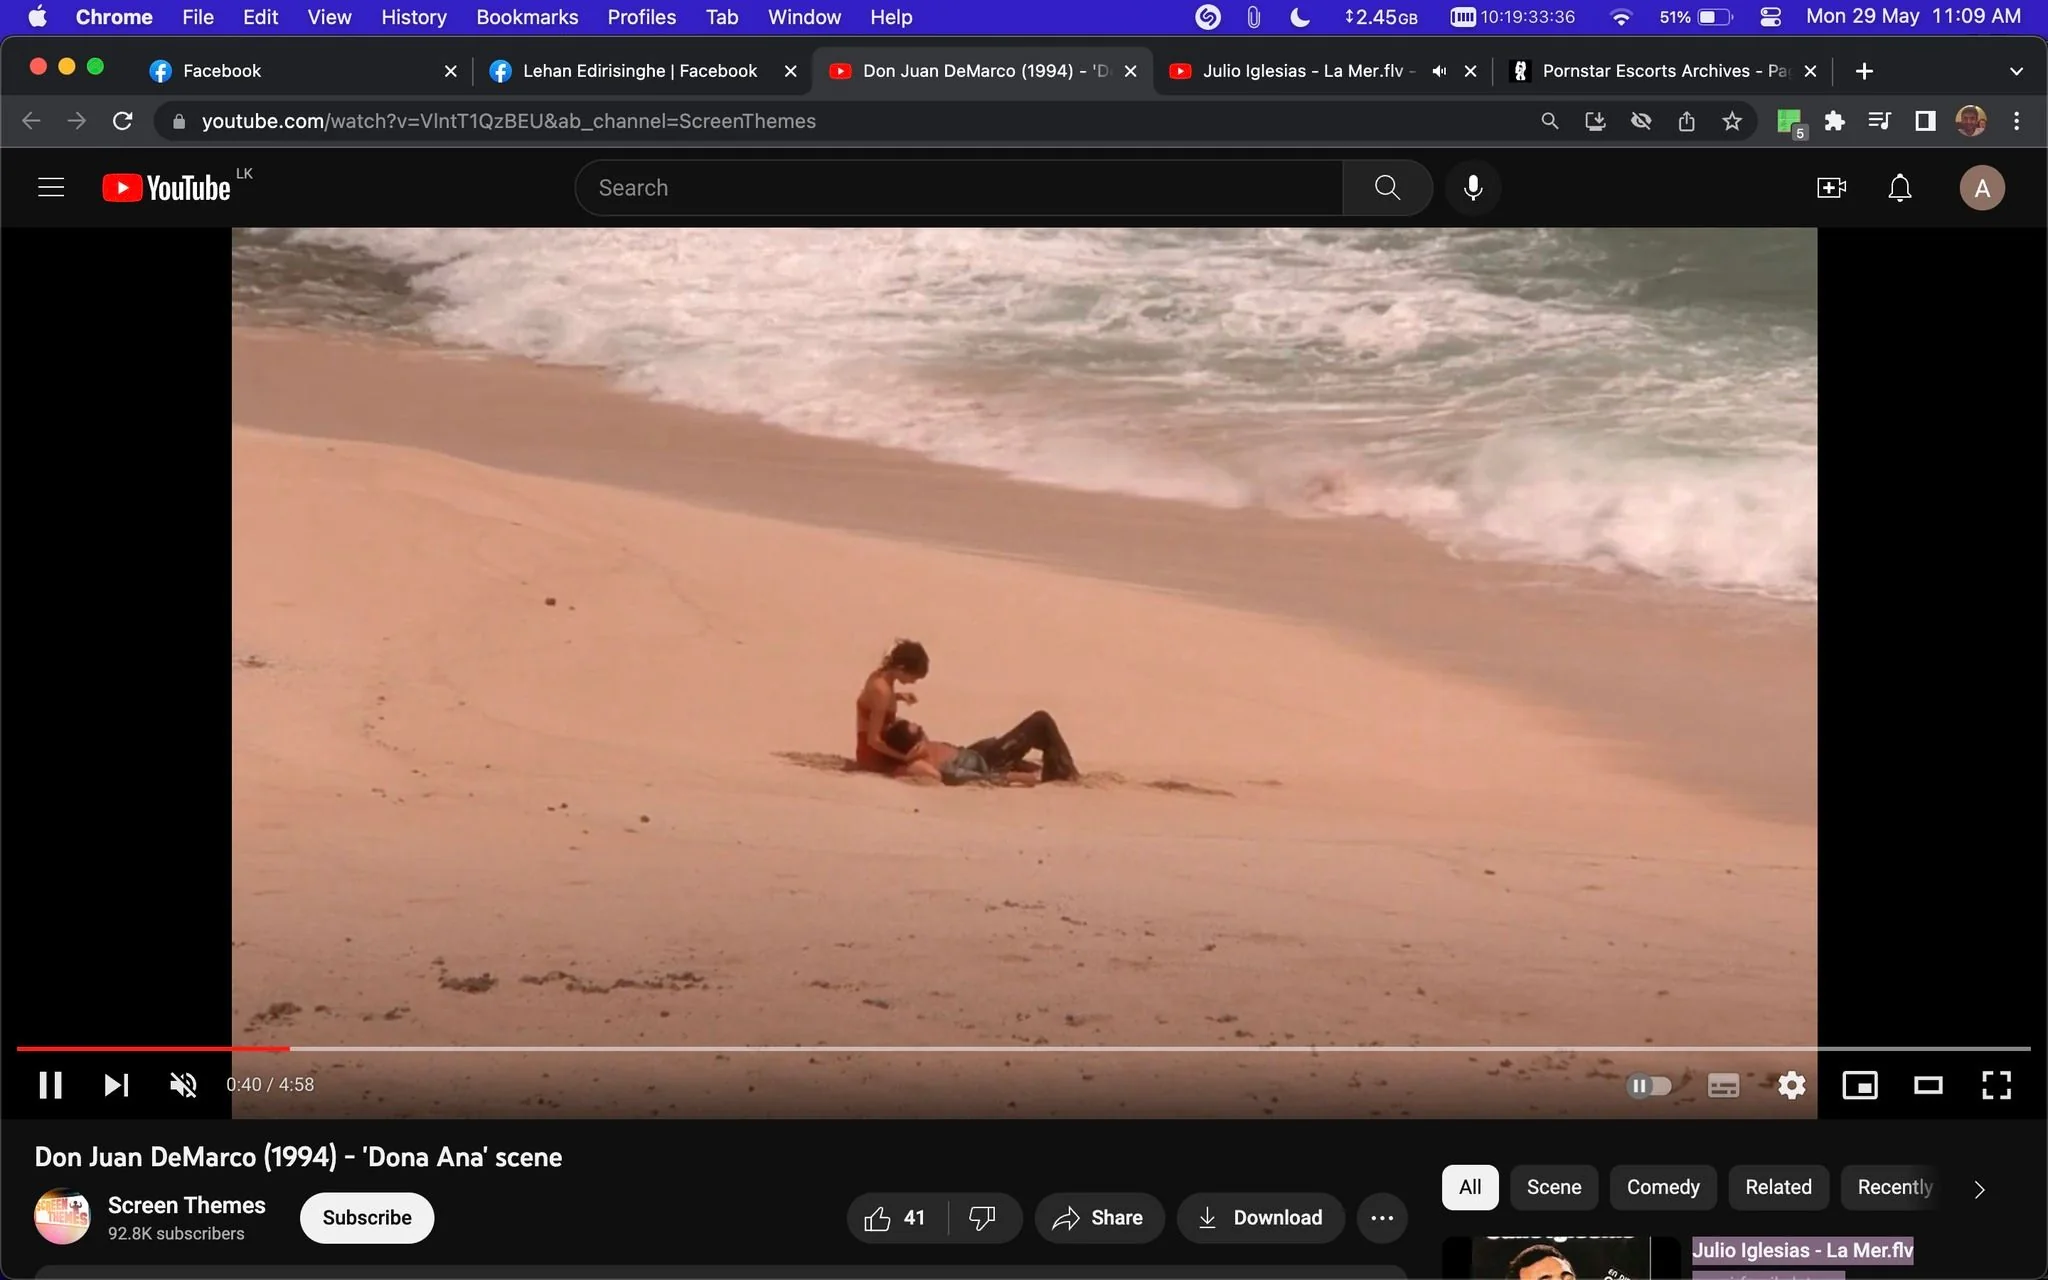
Task: Open YouTube notifications bell
Action: (x=1899, y=188)
